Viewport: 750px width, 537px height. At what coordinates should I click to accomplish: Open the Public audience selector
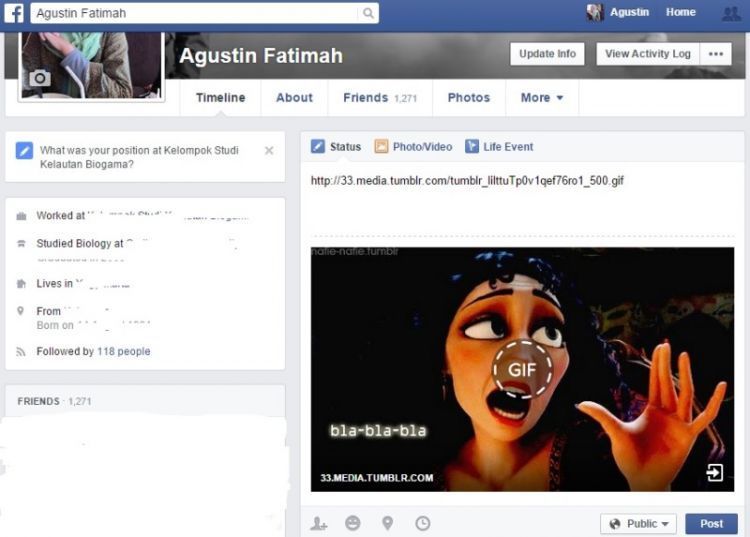[639, 524]
